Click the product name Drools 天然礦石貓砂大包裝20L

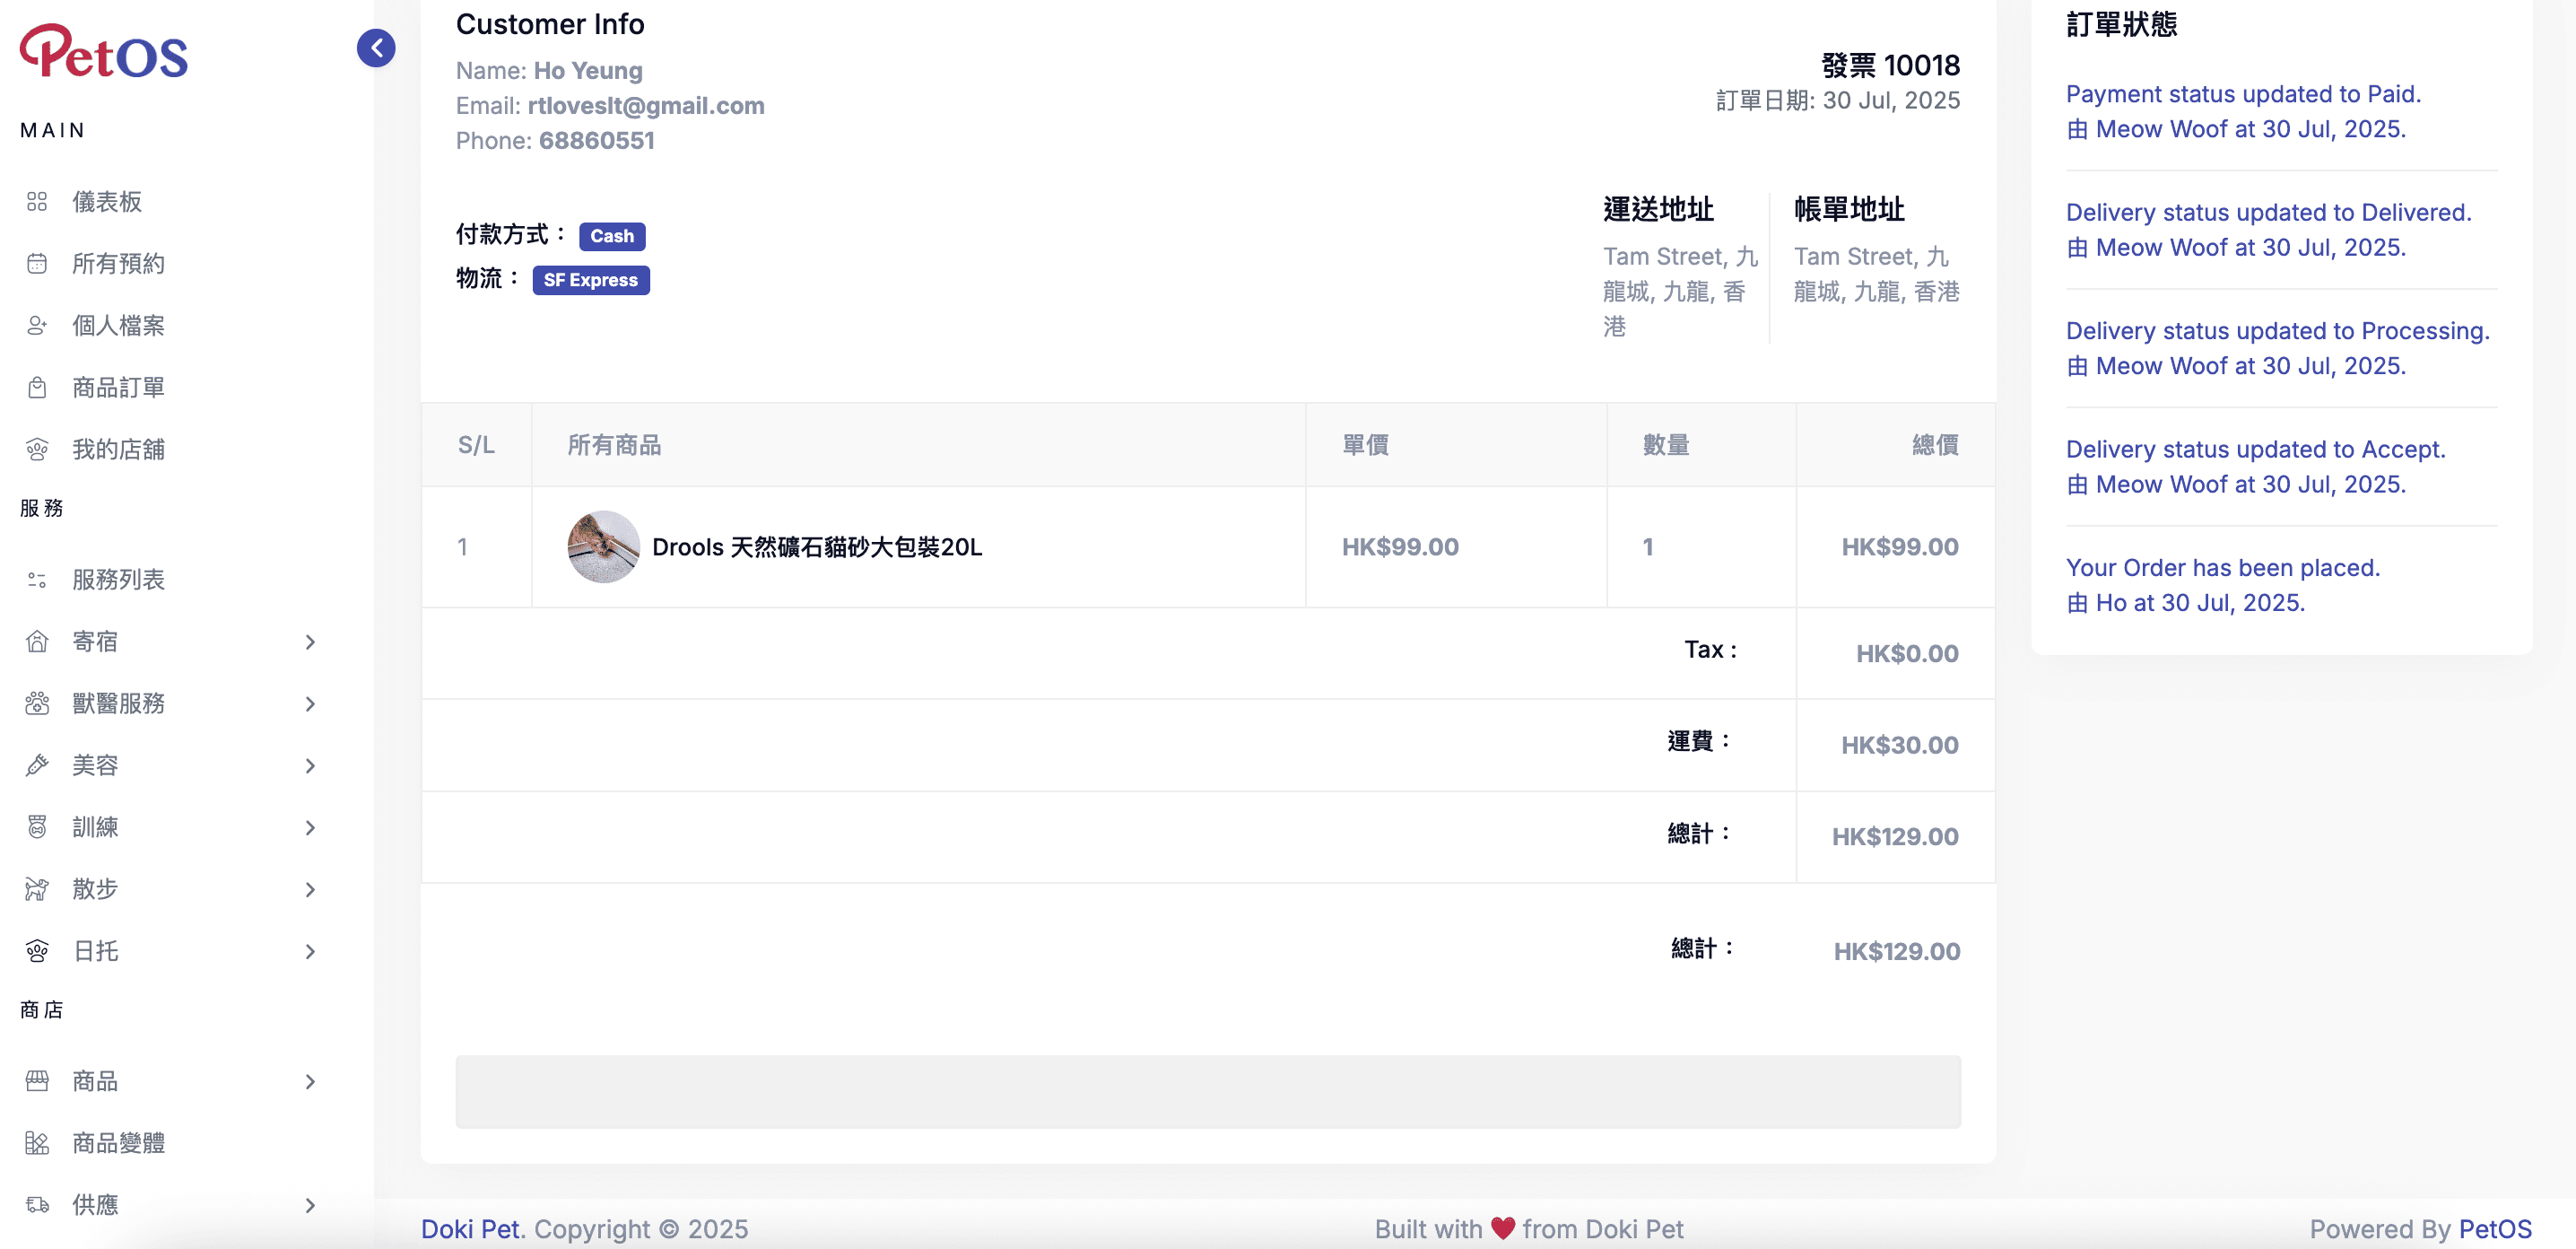click(817, 547)
